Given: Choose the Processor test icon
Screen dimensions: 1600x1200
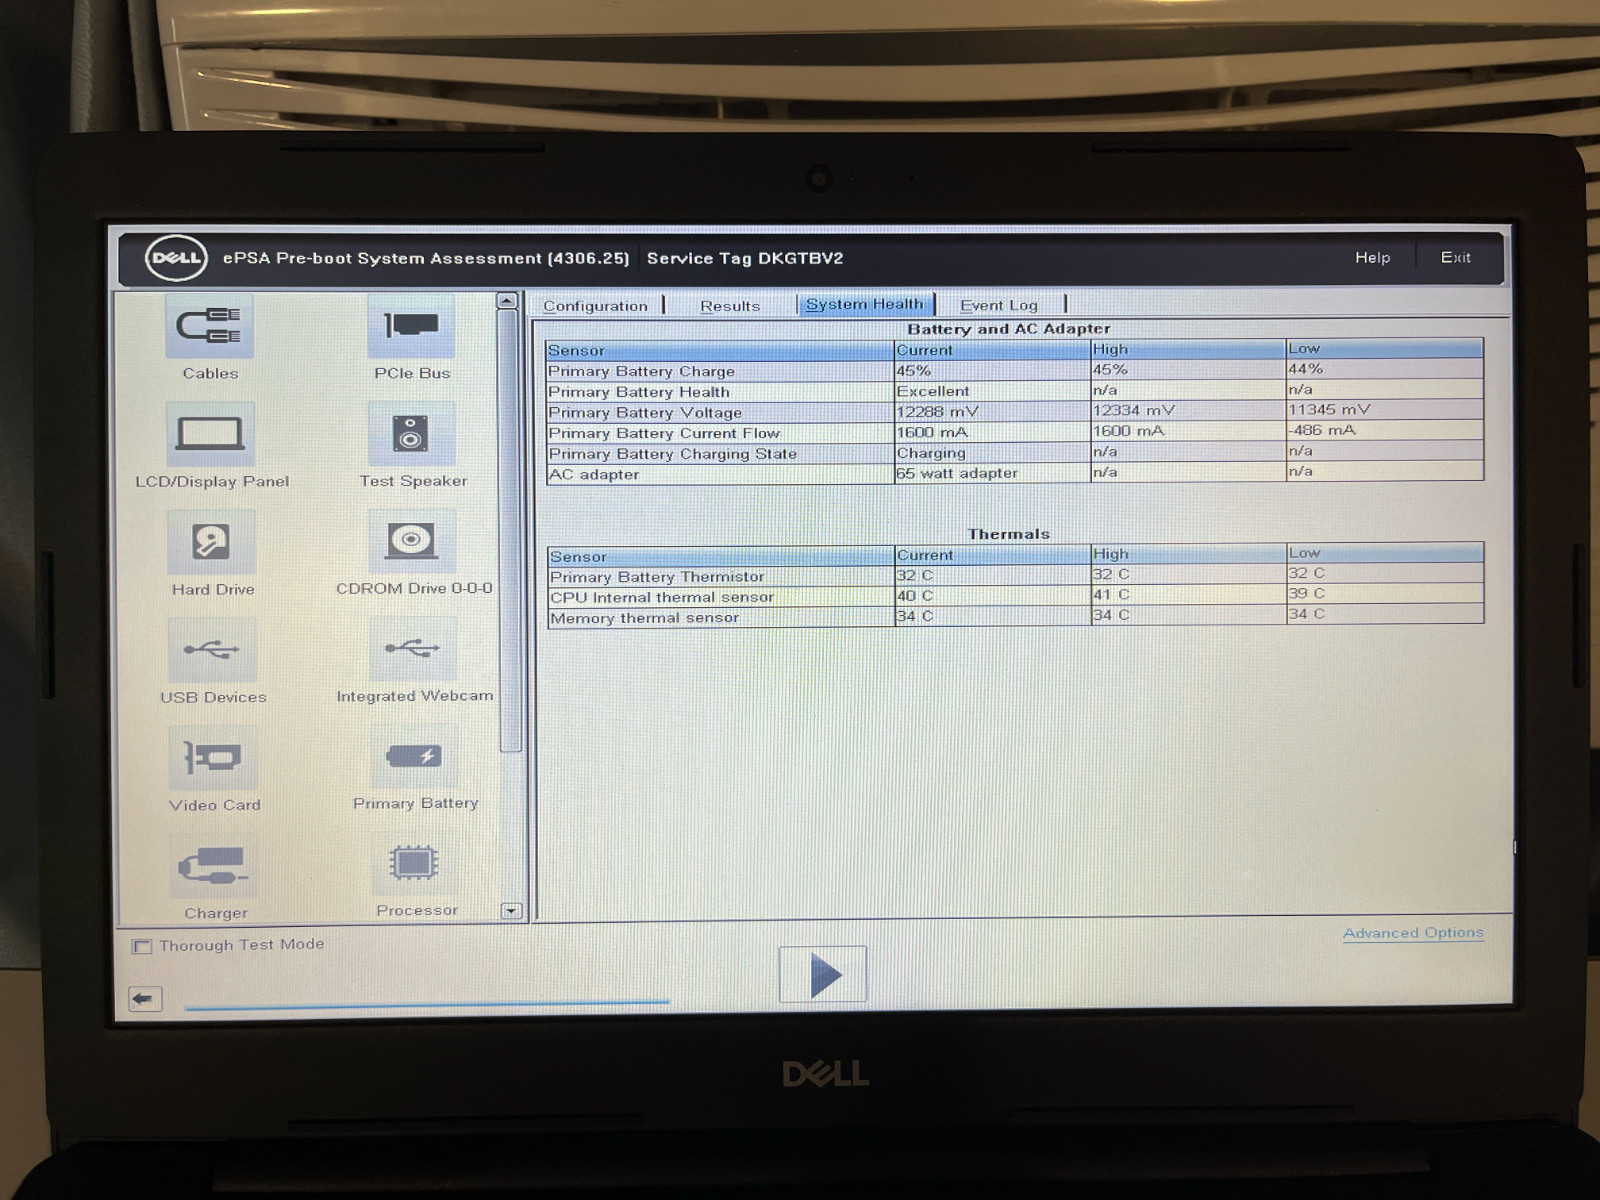Looking at the screenshot, I should point(414,864).
